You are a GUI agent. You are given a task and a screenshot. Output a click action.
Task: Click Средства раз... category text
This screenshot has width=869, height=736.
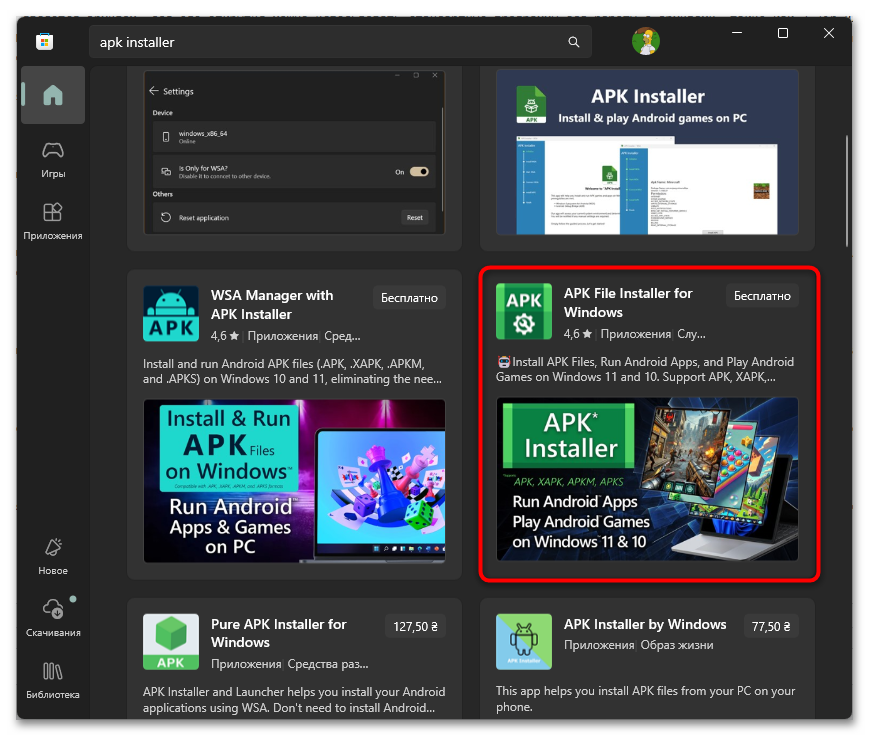[328, 664]
